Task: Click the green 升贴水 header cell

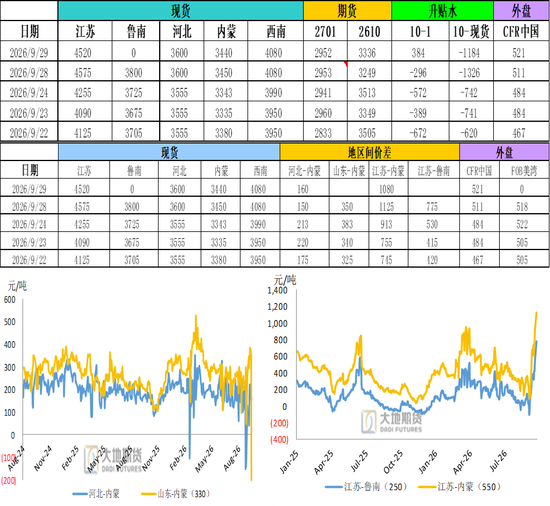Action: pos(442,11)
